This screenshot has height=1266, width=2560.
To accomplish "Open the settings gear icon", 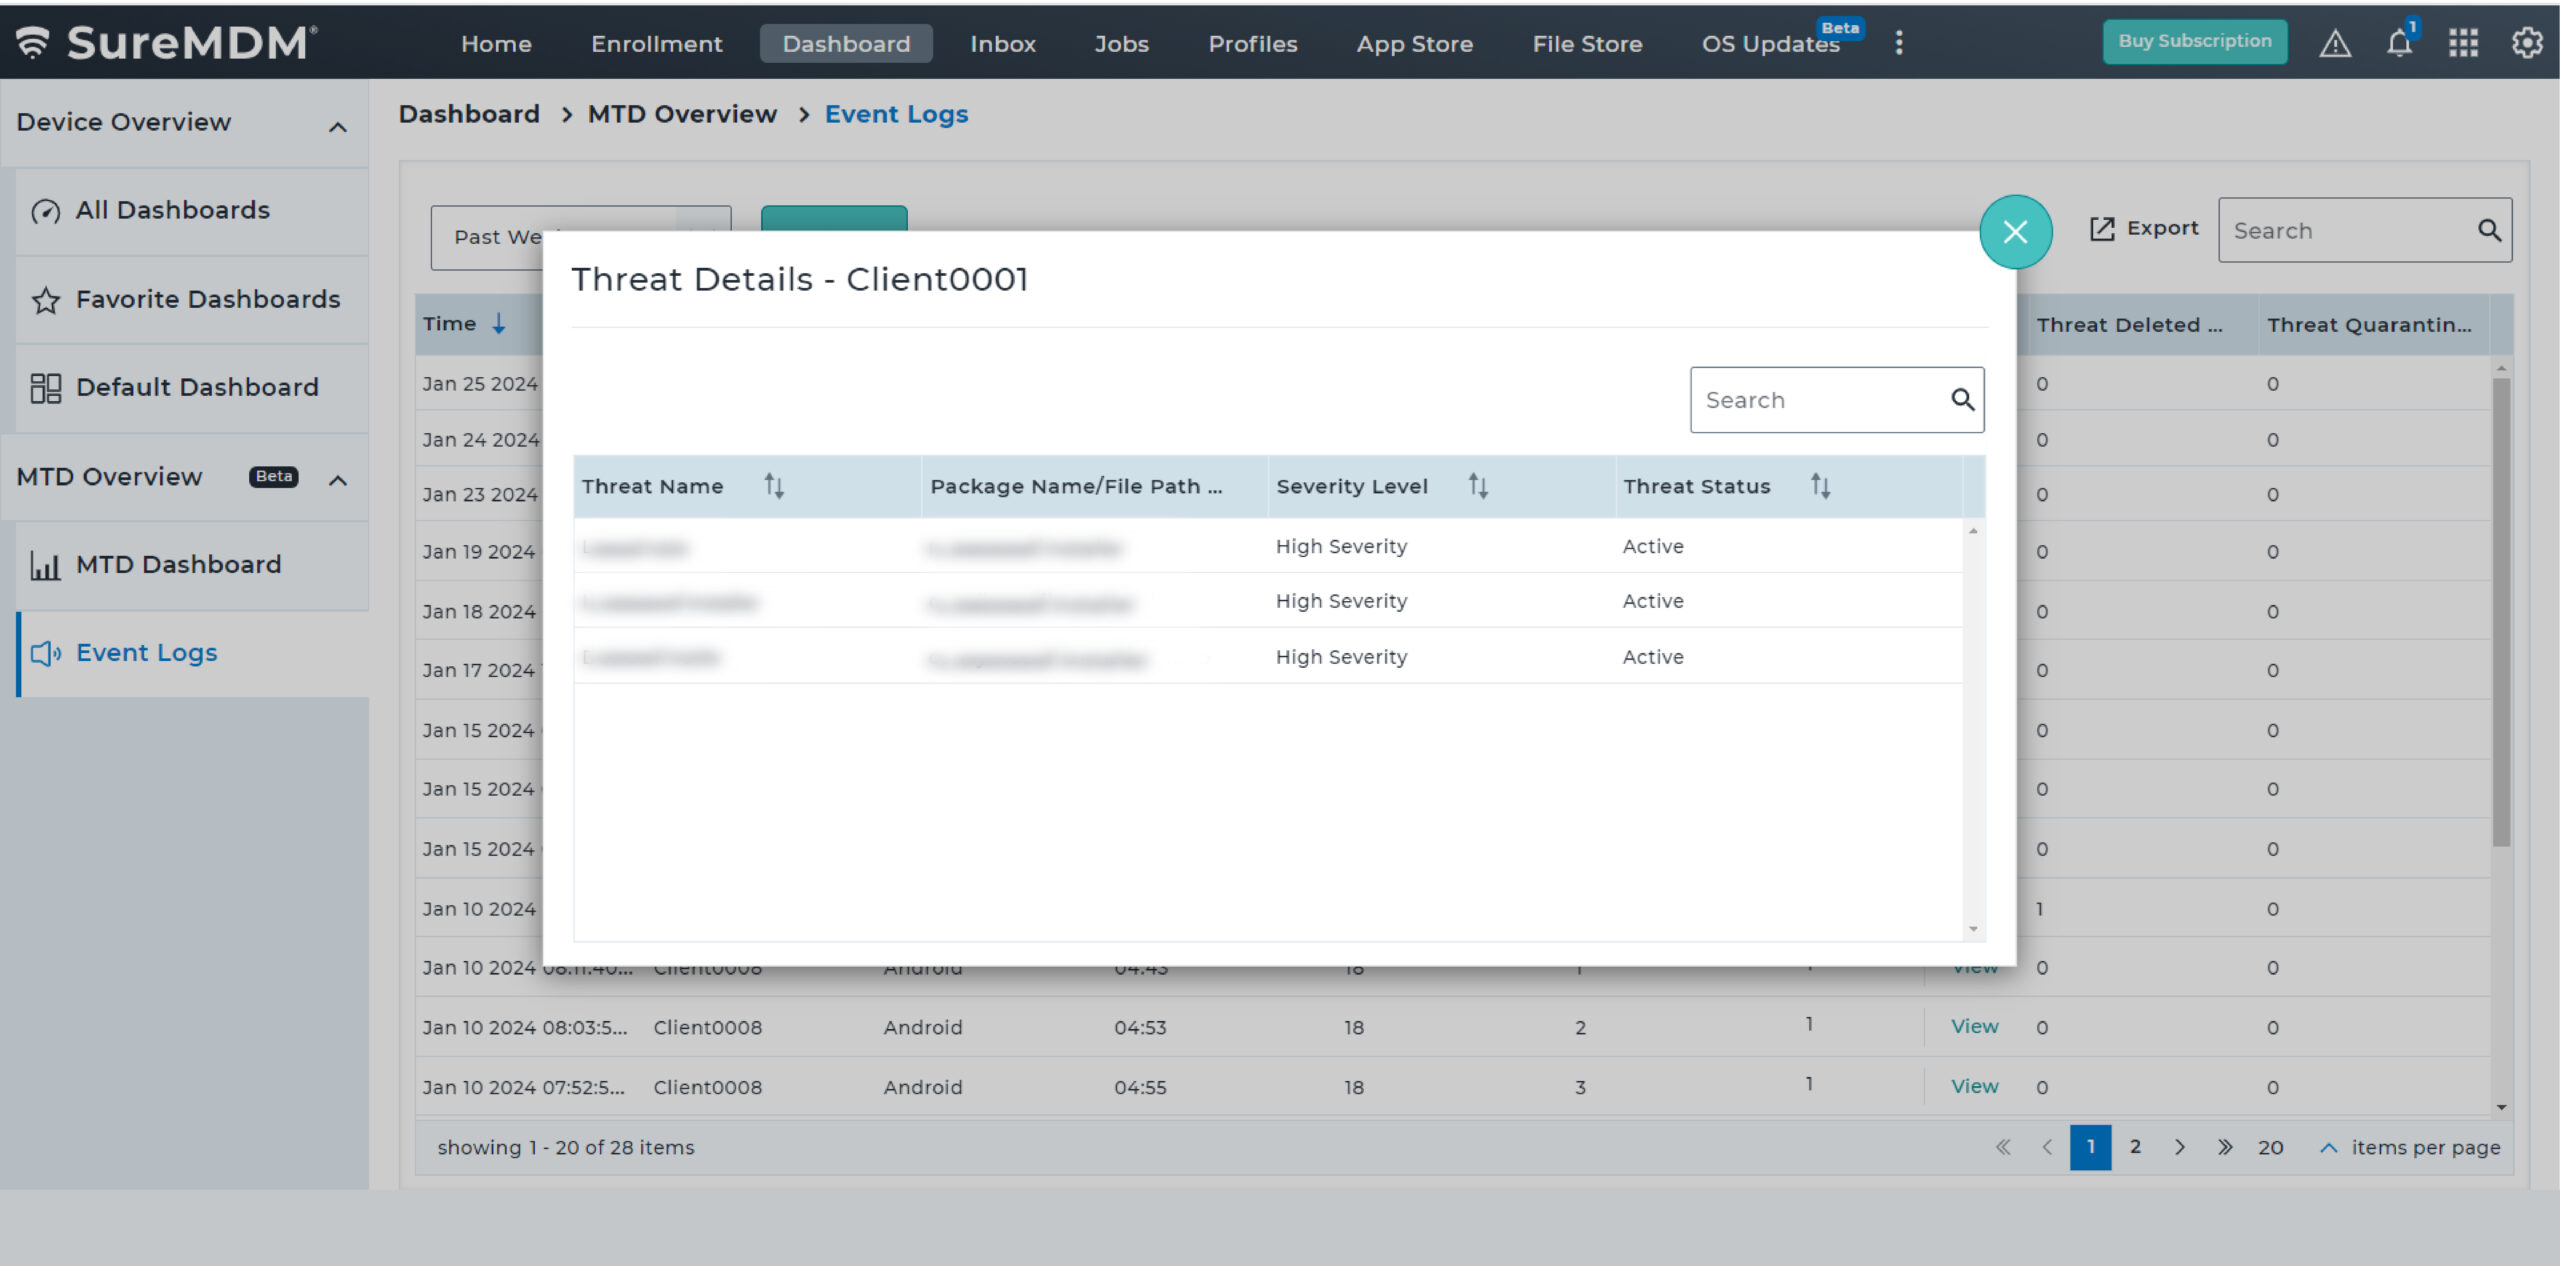I will pyautogui.click(x=2527, y=43).
